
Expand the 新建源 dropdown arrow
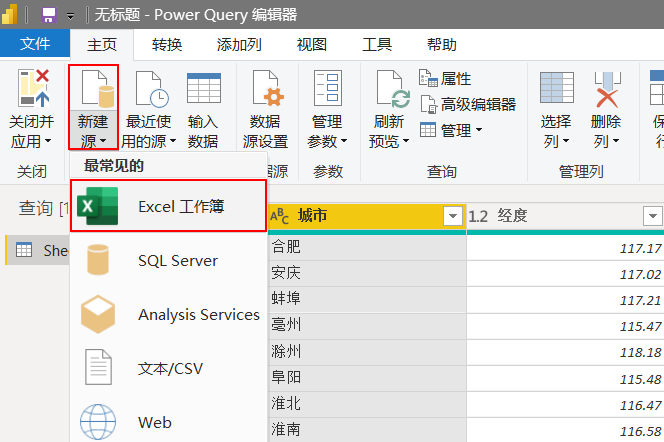[x=103, y=141]
